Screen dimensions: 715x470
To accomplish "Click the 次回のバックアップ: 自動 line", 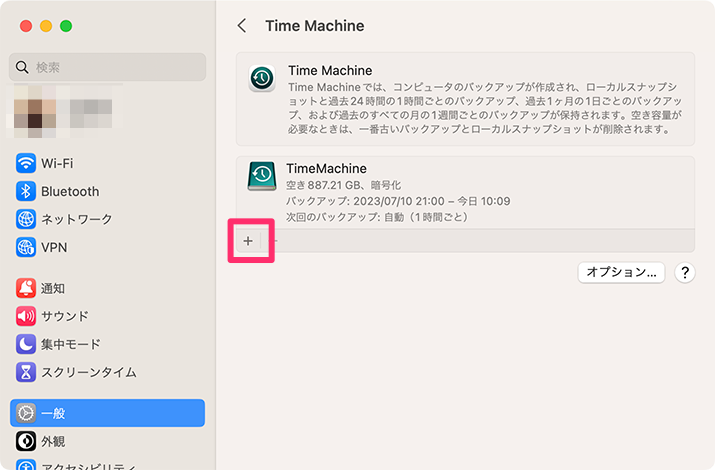I will click(x=377, y=217).
